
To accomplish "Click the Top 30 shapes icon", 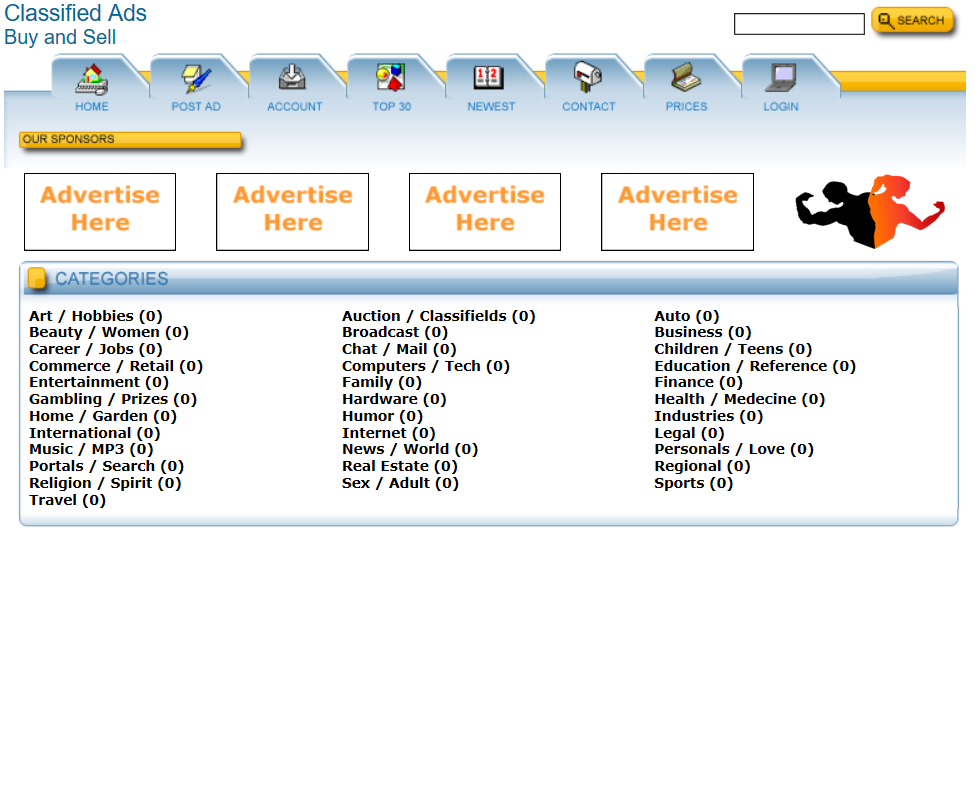I will [x=391, y=78].
